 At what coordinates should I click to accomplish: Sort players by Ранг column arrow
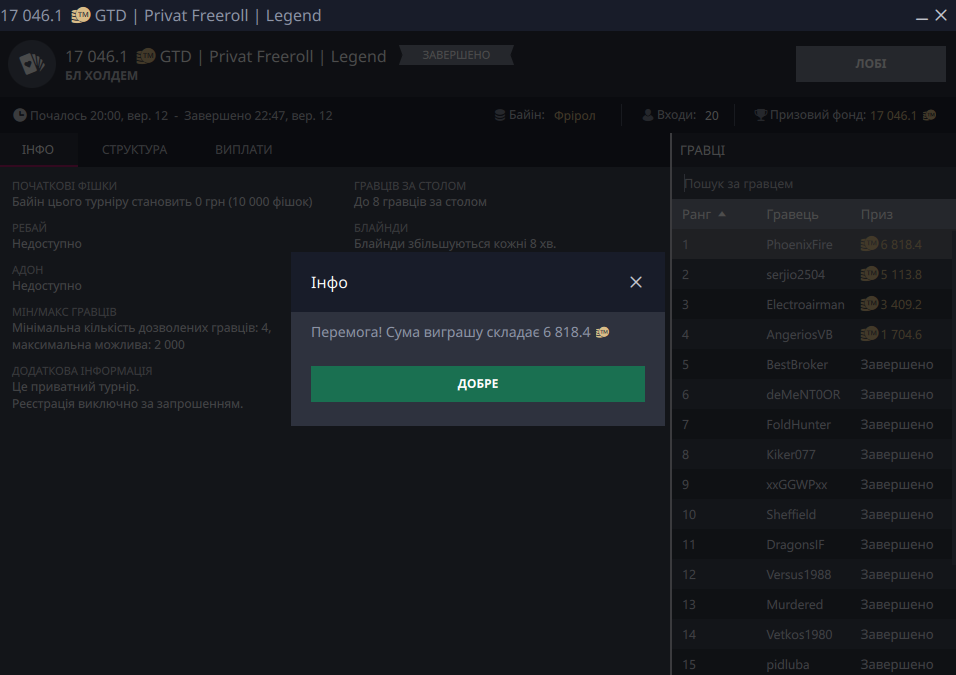coord(722,215)
